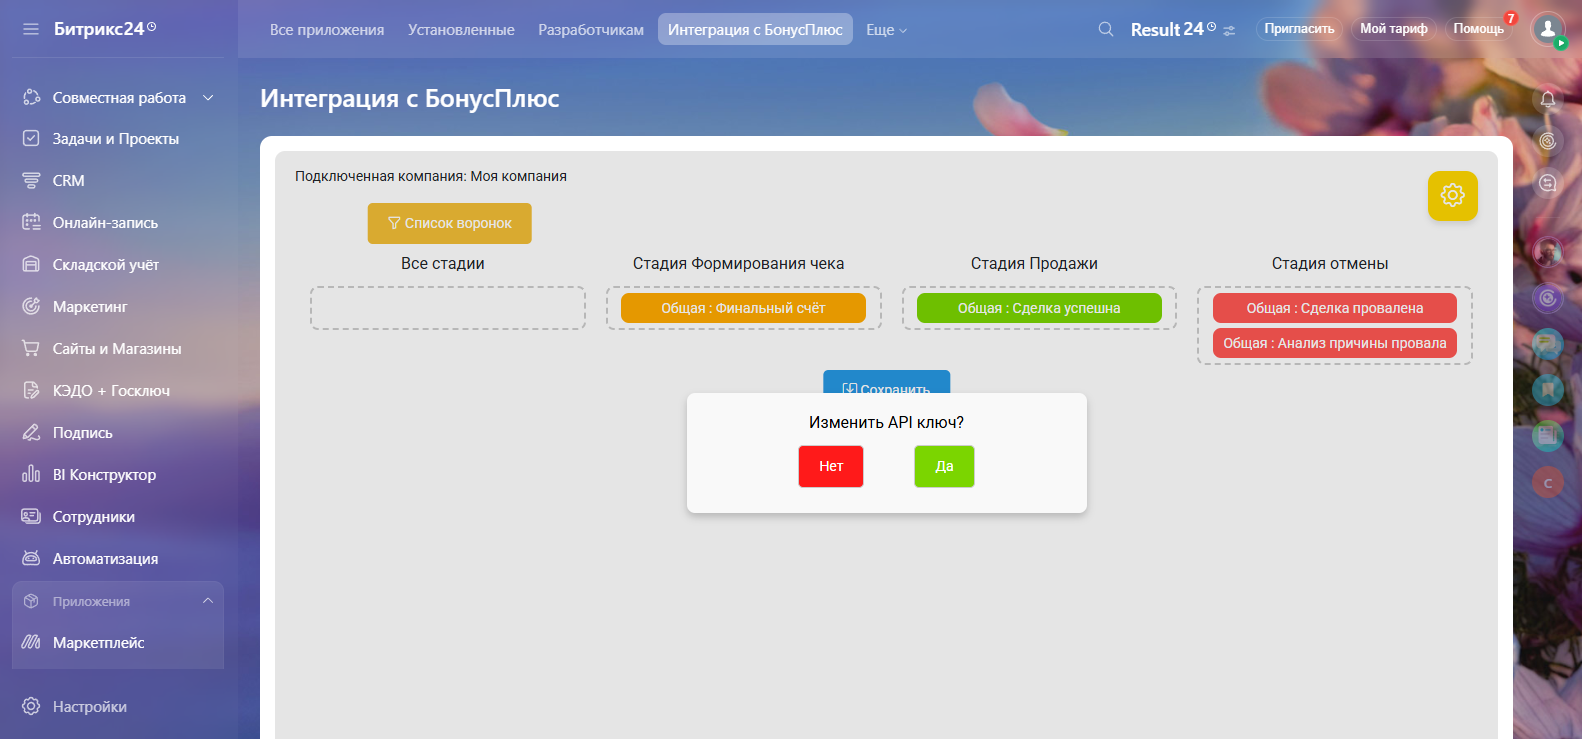Go to the CRM section
The height and width of the screenshot is (739, 1582).
68,181
